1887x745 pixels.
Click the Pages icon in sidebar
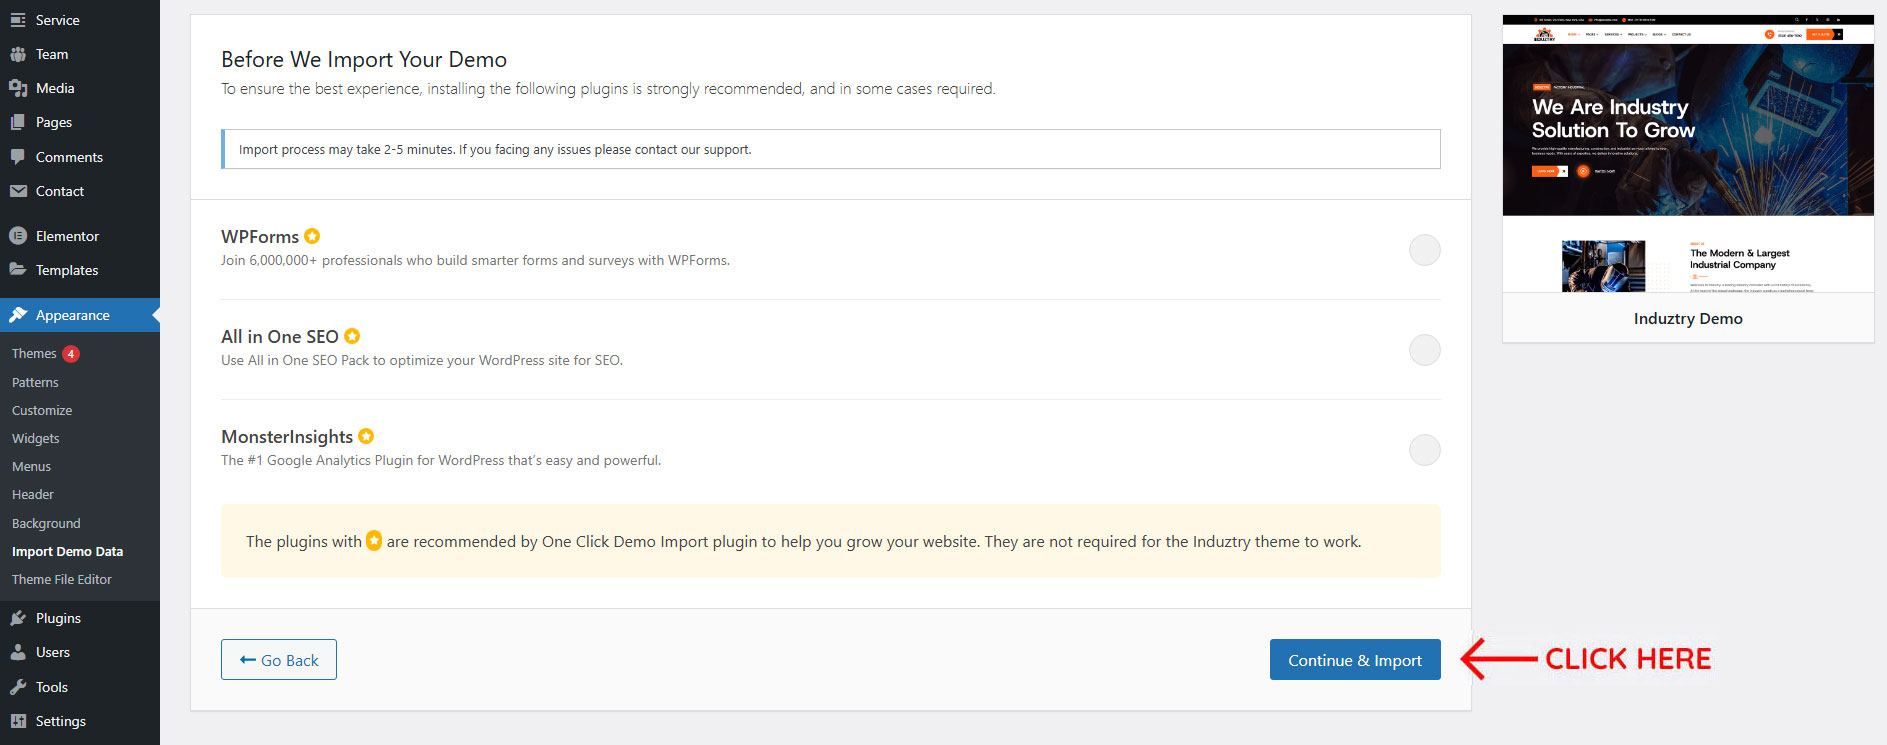pyautogui.click(x=18, y=122)
